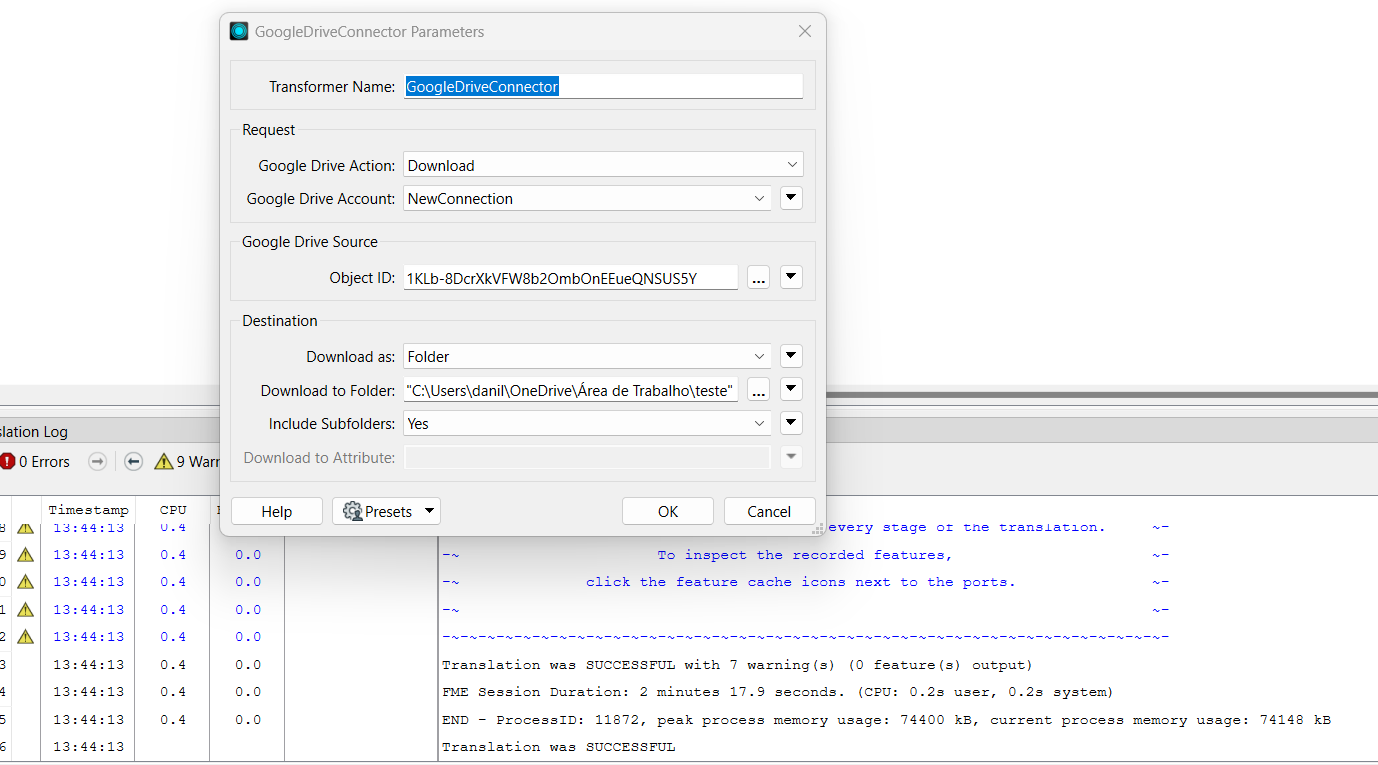The height and width of the screenshot is (765, 1378).
Task: Click warning icon on 'click the feature cache icons' row
Action: (x=25, y=582)
